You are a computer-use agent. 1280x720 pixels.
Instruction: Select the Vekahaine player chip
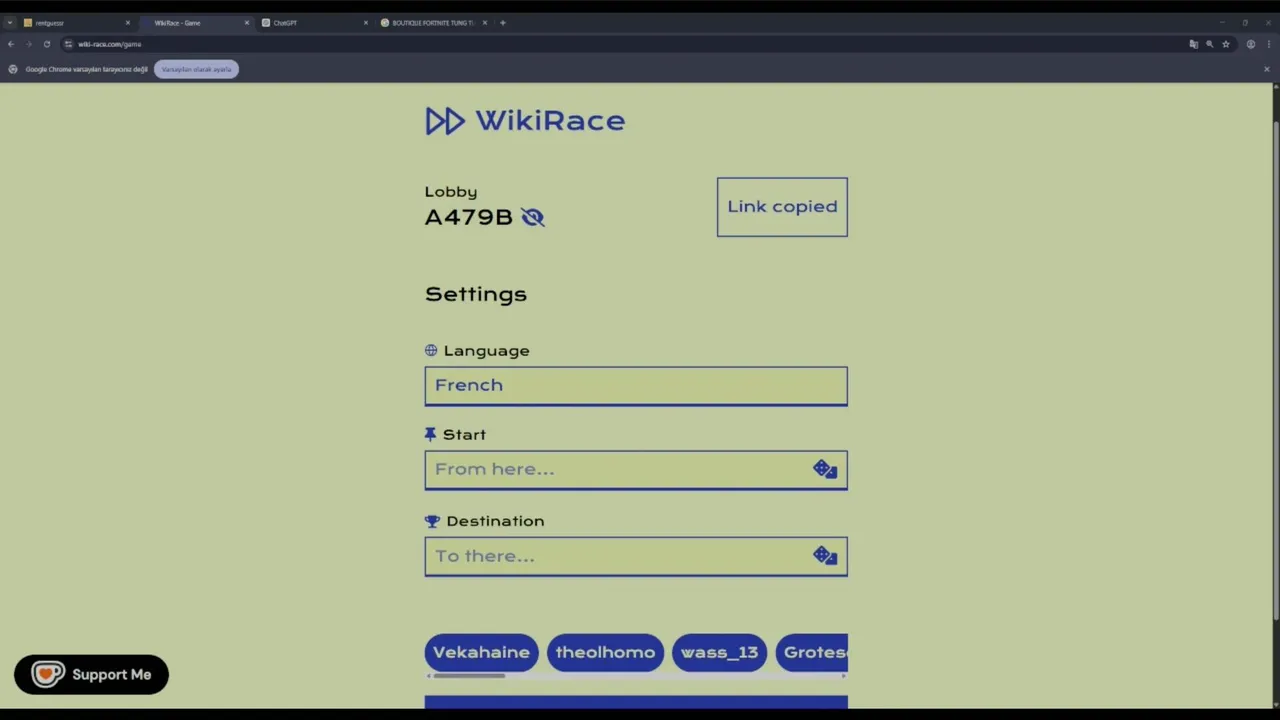click(481, 652)
